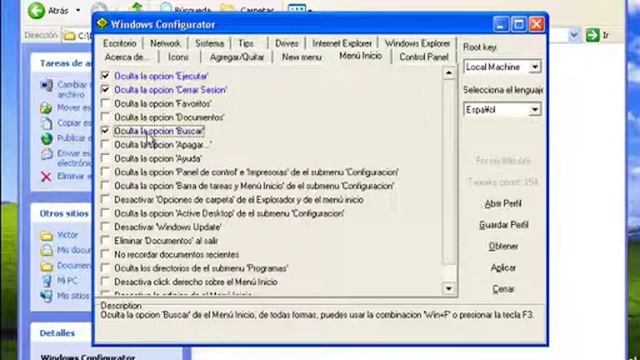The image size is (640, 360).
Task: Open the Atrás history dropdown arrow
Action: click(x=78, y=11)
